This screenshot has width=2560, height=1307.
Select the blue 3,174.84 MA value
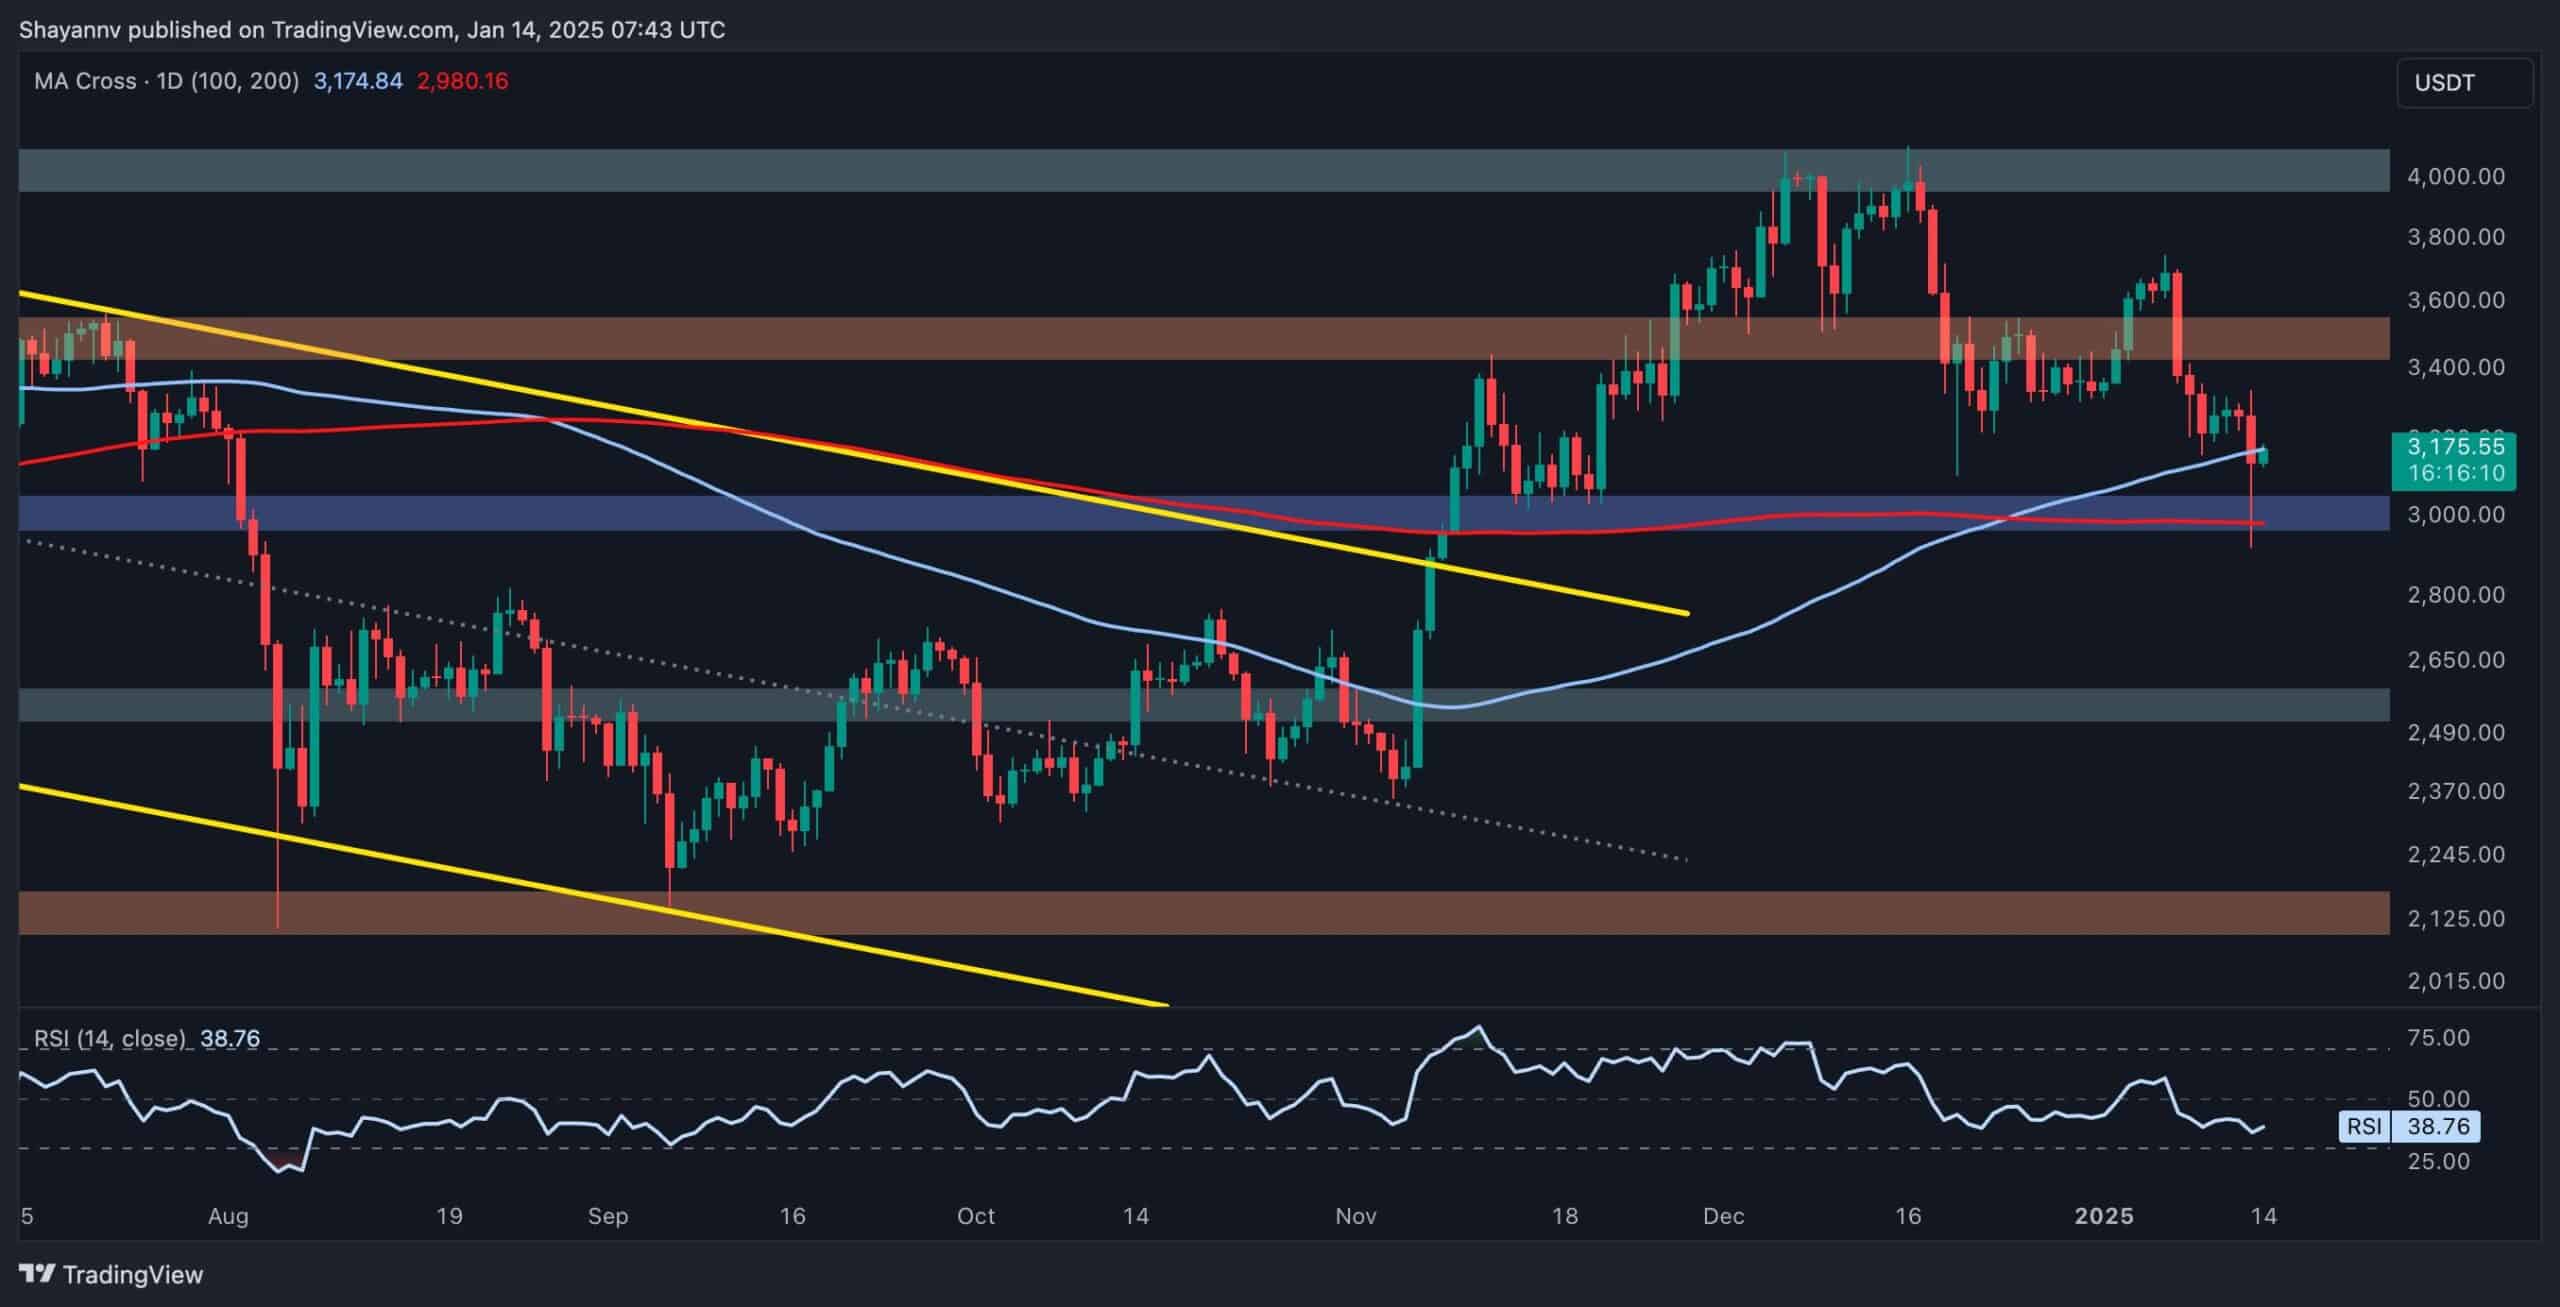[x=358, y=81]
